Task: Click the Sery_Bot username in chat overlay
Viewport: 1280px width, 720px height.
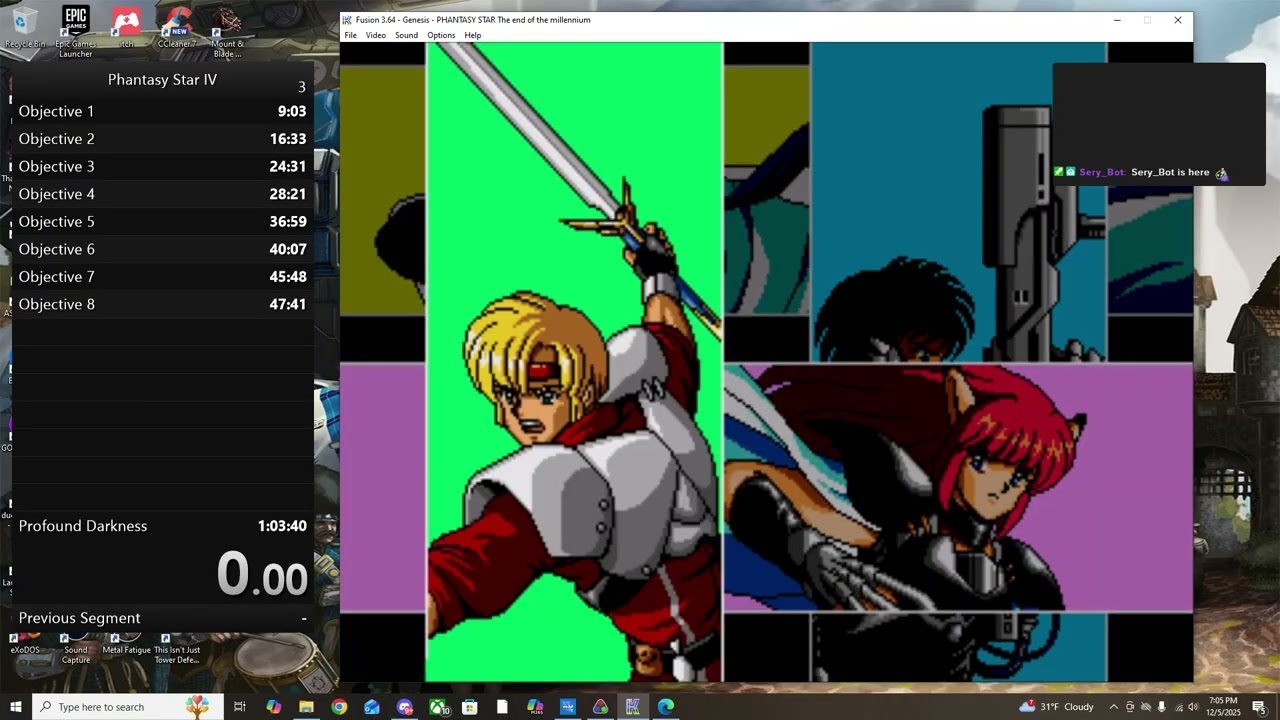Action: [x=1102, y=172]
